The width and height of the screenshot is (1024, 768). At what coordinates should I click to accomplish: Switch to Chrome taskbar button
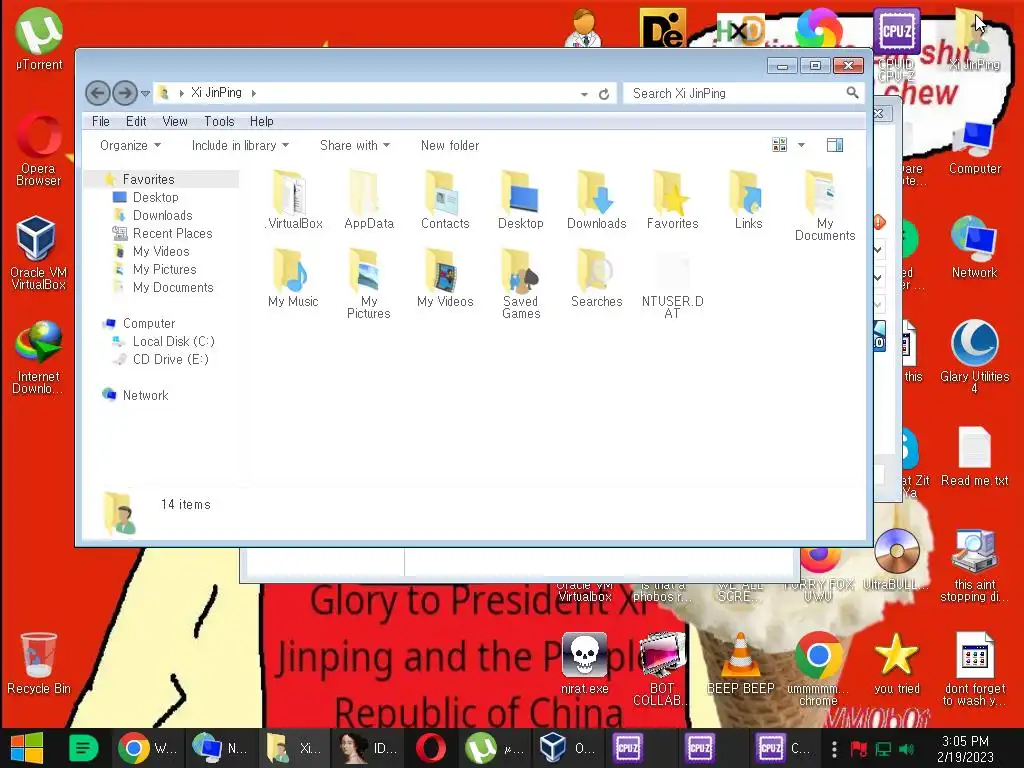click(x=148, y=748)
